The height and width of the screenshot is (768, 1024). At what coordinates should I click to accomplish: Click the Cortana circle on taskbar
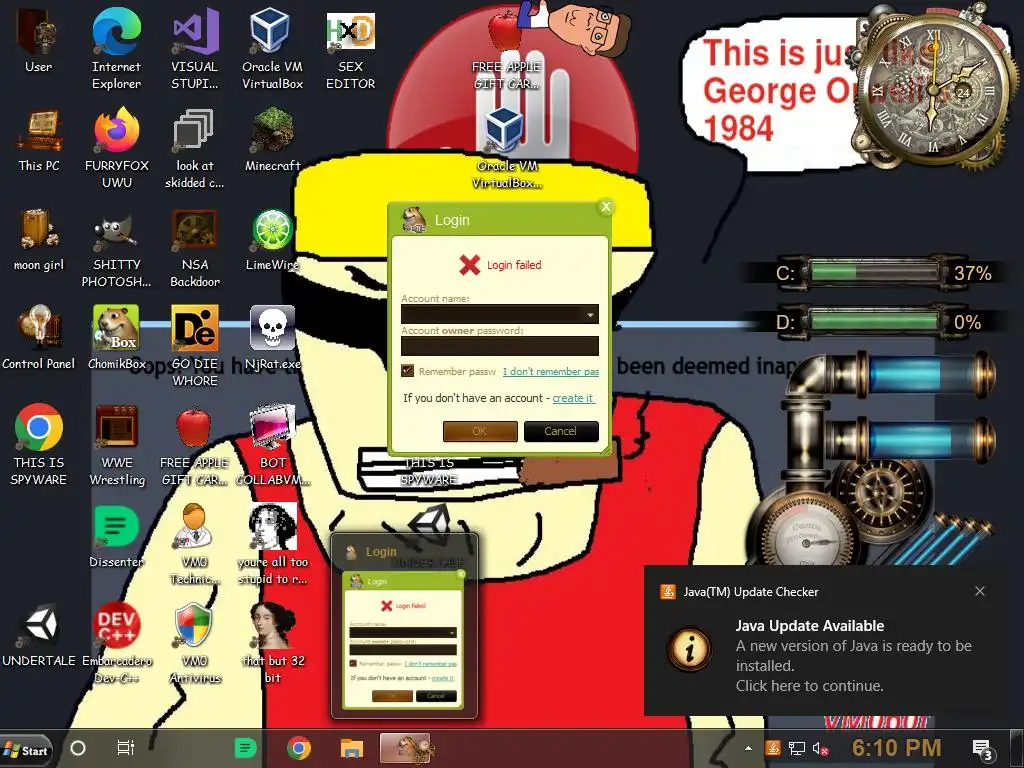click(78, 748)
